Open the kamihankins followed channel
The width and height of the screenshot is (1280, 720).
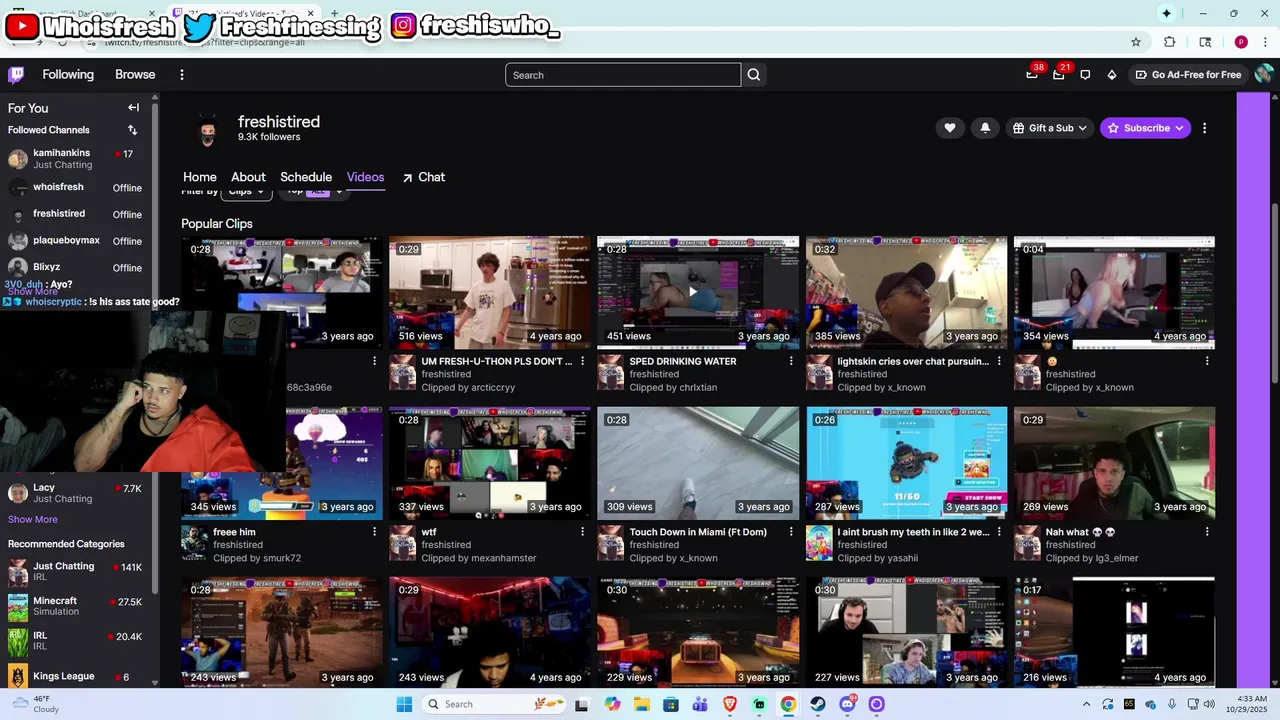(x=78, y=159)
